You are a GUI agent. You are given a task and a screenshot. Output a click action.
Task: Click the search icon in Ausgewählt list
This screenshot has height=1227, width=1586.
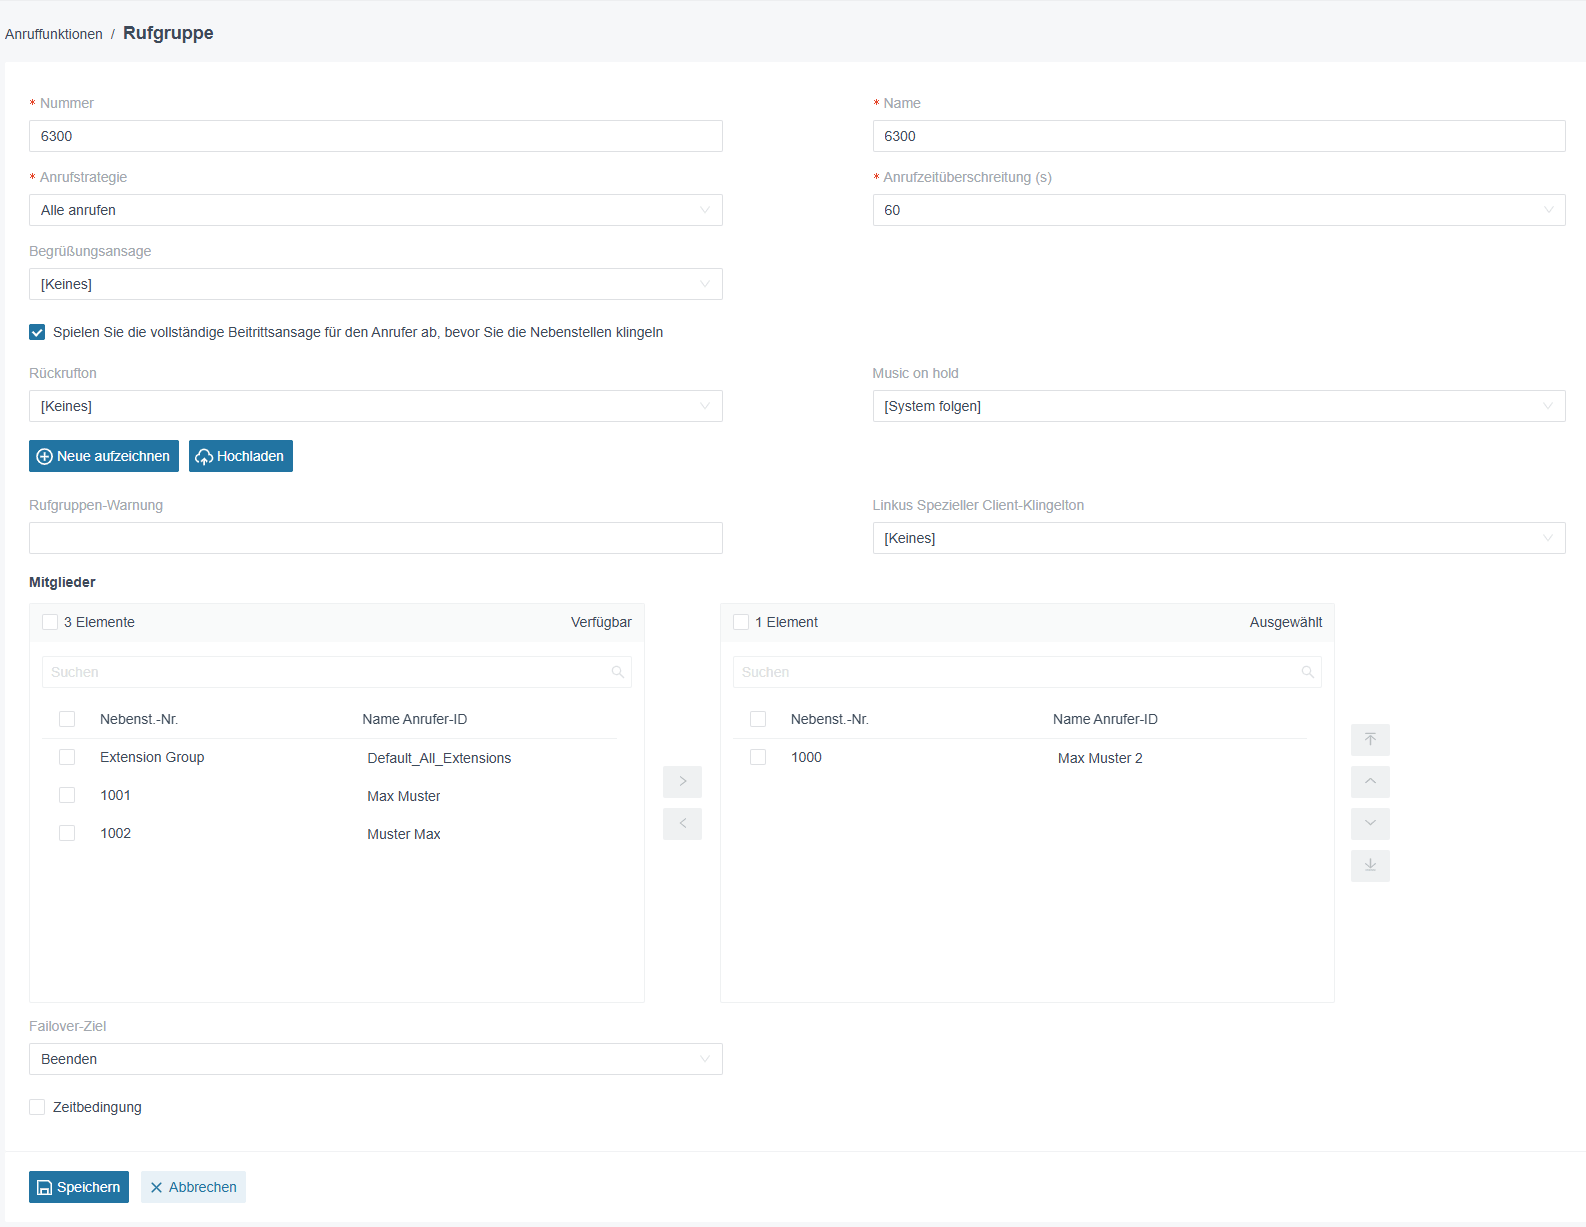click(x=1308, y=672)
